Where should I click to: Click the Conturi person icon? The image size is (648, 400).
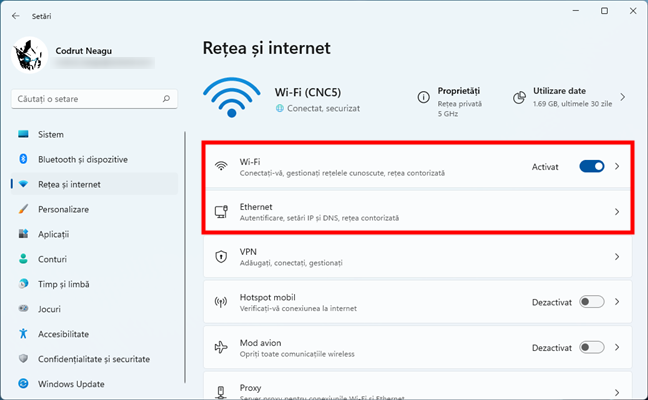[24, 259]
